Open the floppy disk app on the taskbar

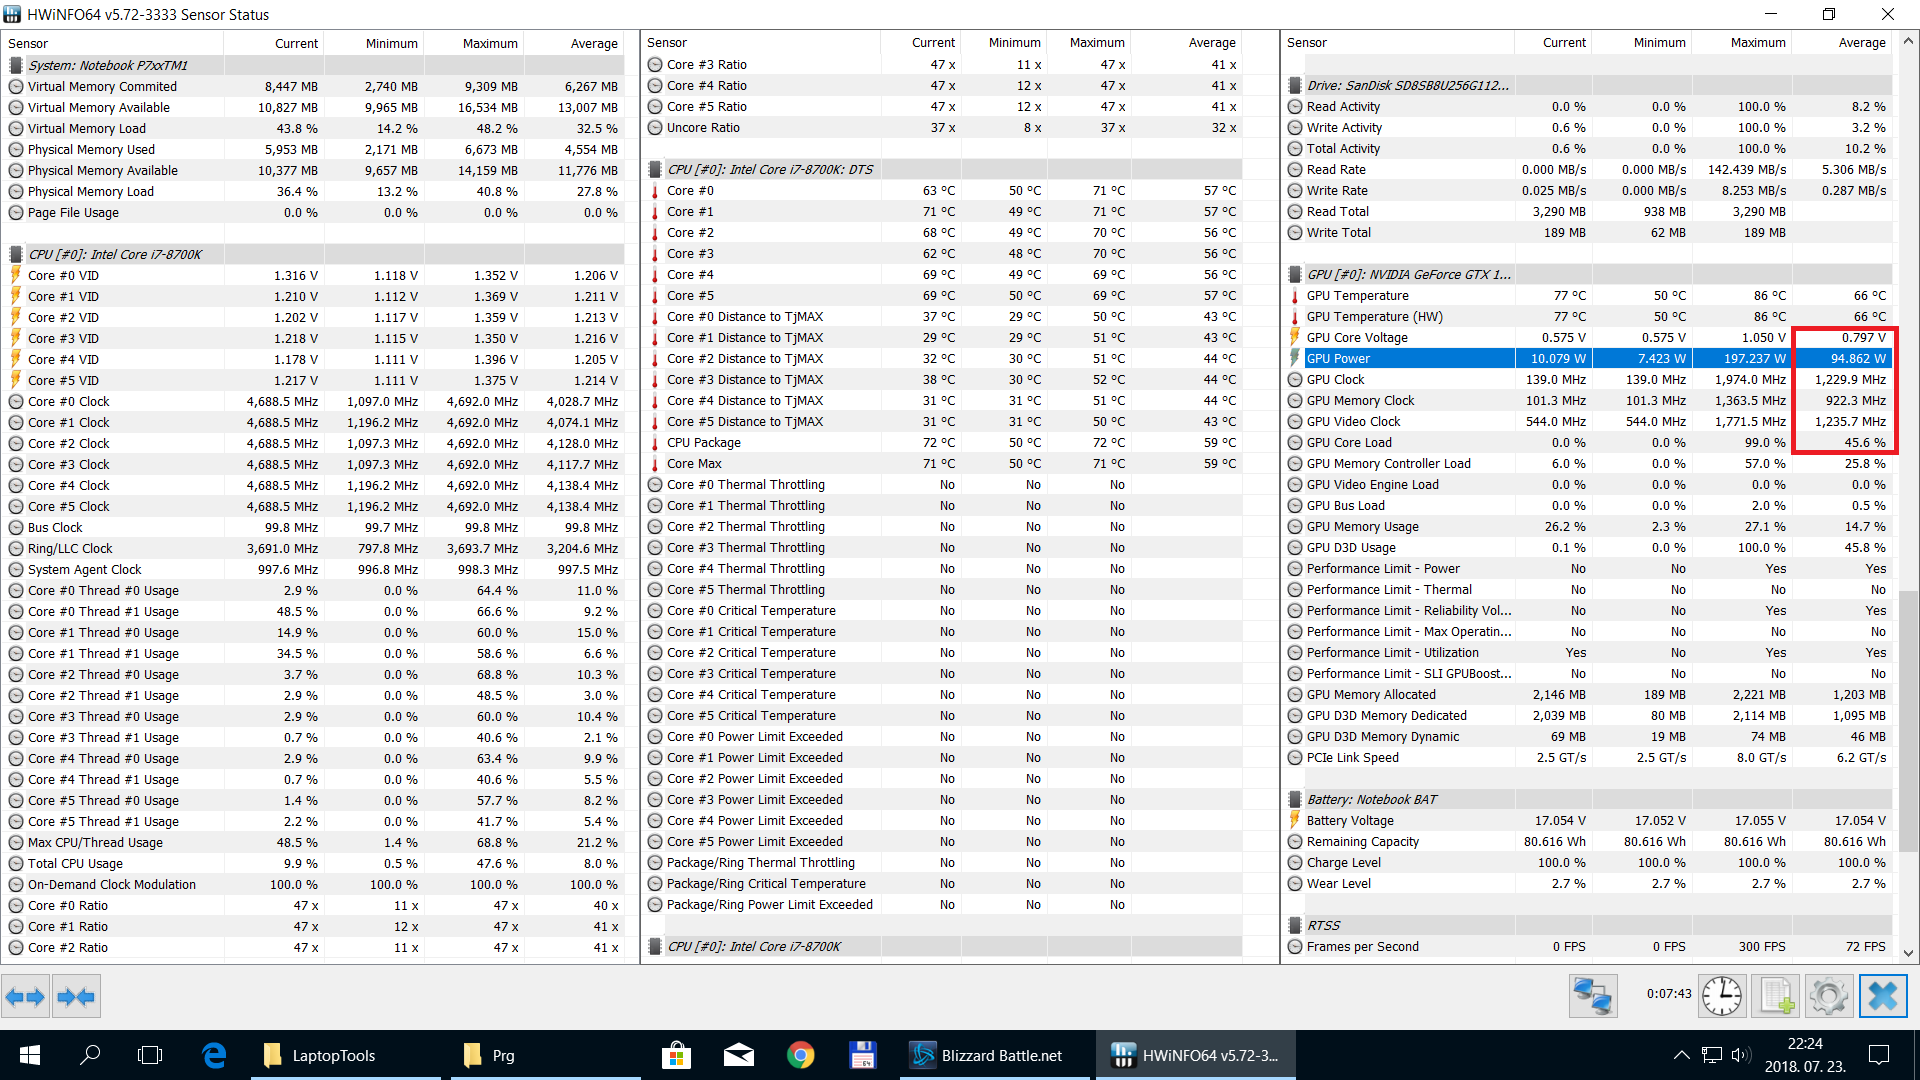coord(862,1055)
